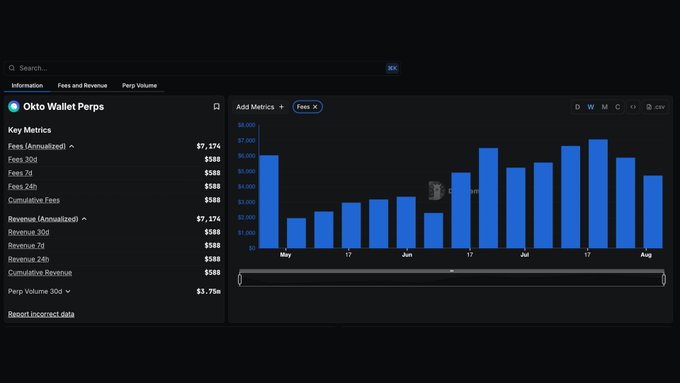Click the $8,000 y-axis label

(x=246, y=125)
